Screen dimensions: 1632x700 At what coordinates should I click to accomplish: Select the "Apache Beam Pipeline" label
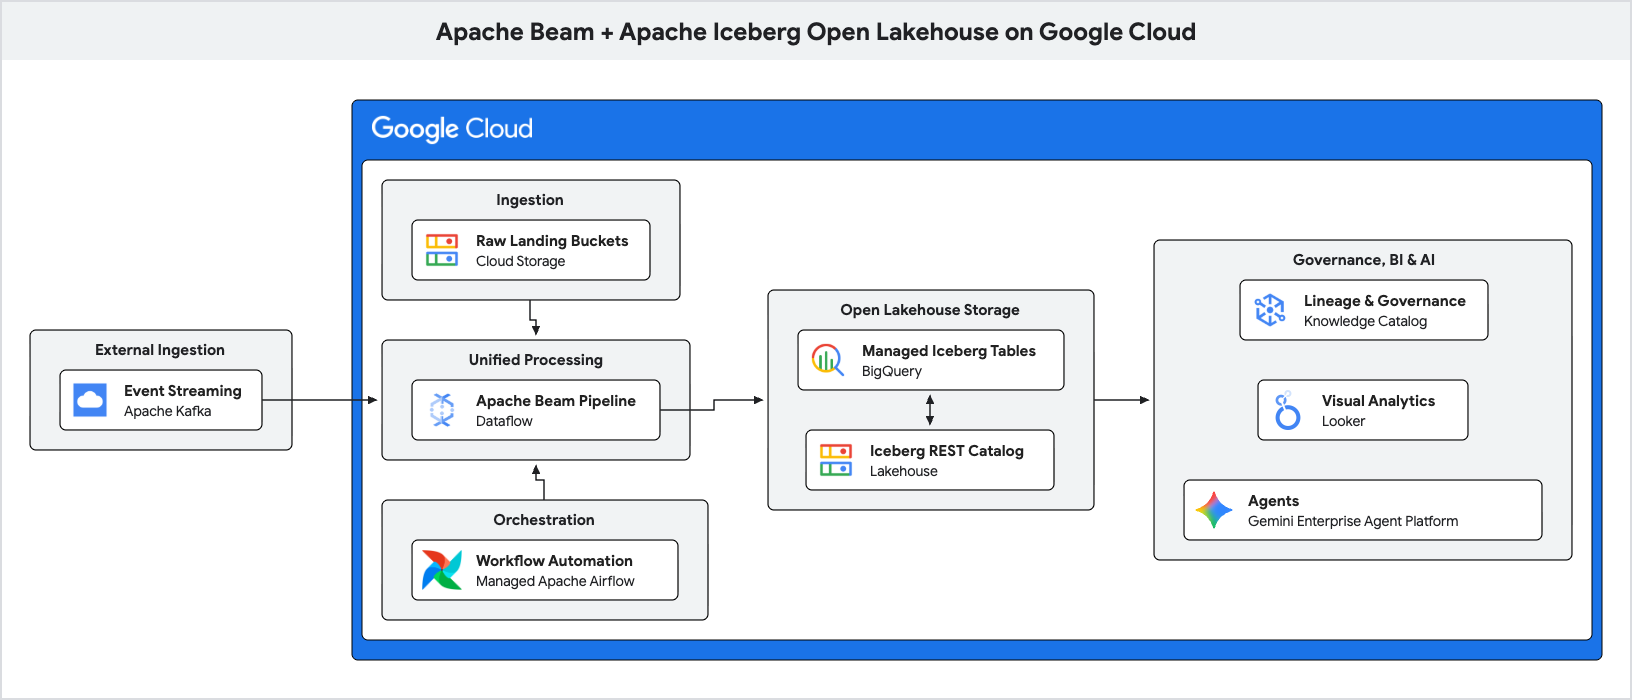(x=556, y=401)
